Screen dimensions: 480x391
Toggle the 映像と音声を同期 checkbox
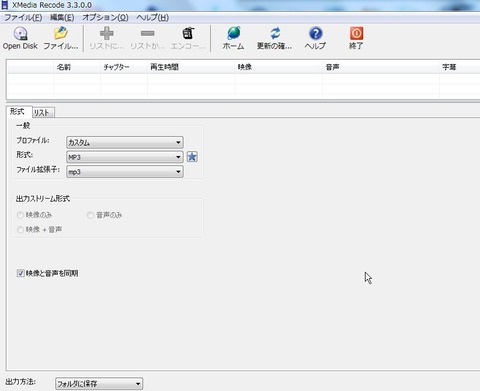(20, 273)
